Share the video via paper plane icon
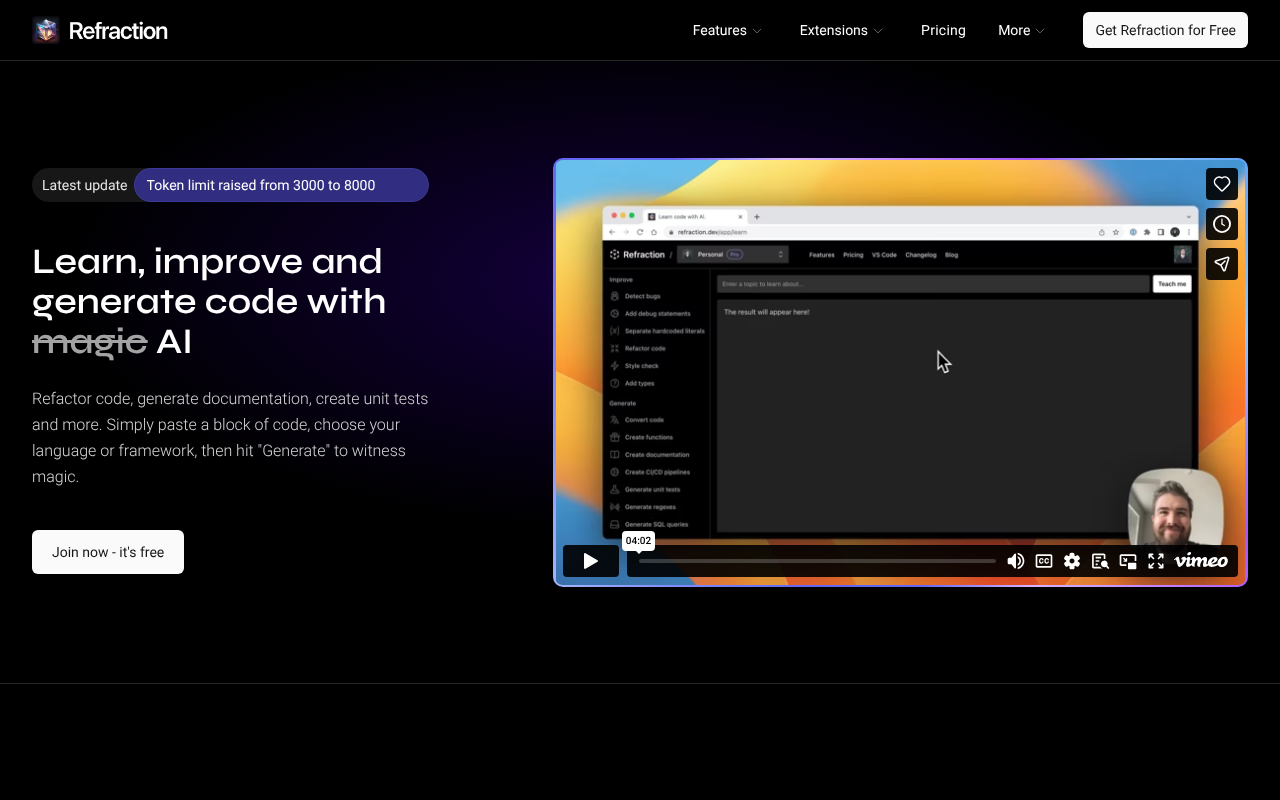The width and height of the screenshot is (1280, 800). (1221, 264)
